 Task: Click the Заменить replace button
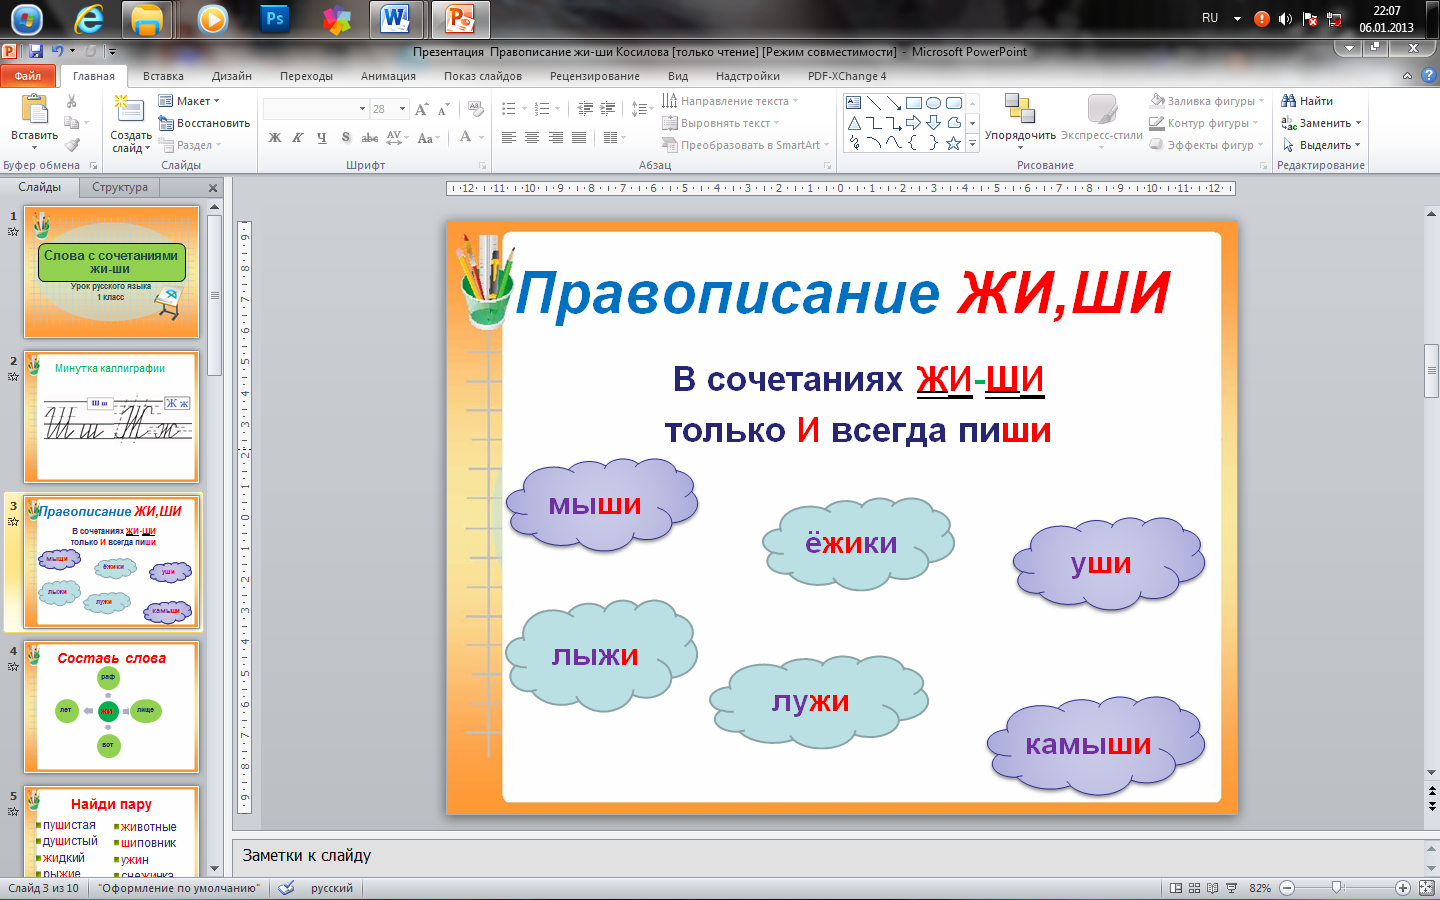point(1321,123)
